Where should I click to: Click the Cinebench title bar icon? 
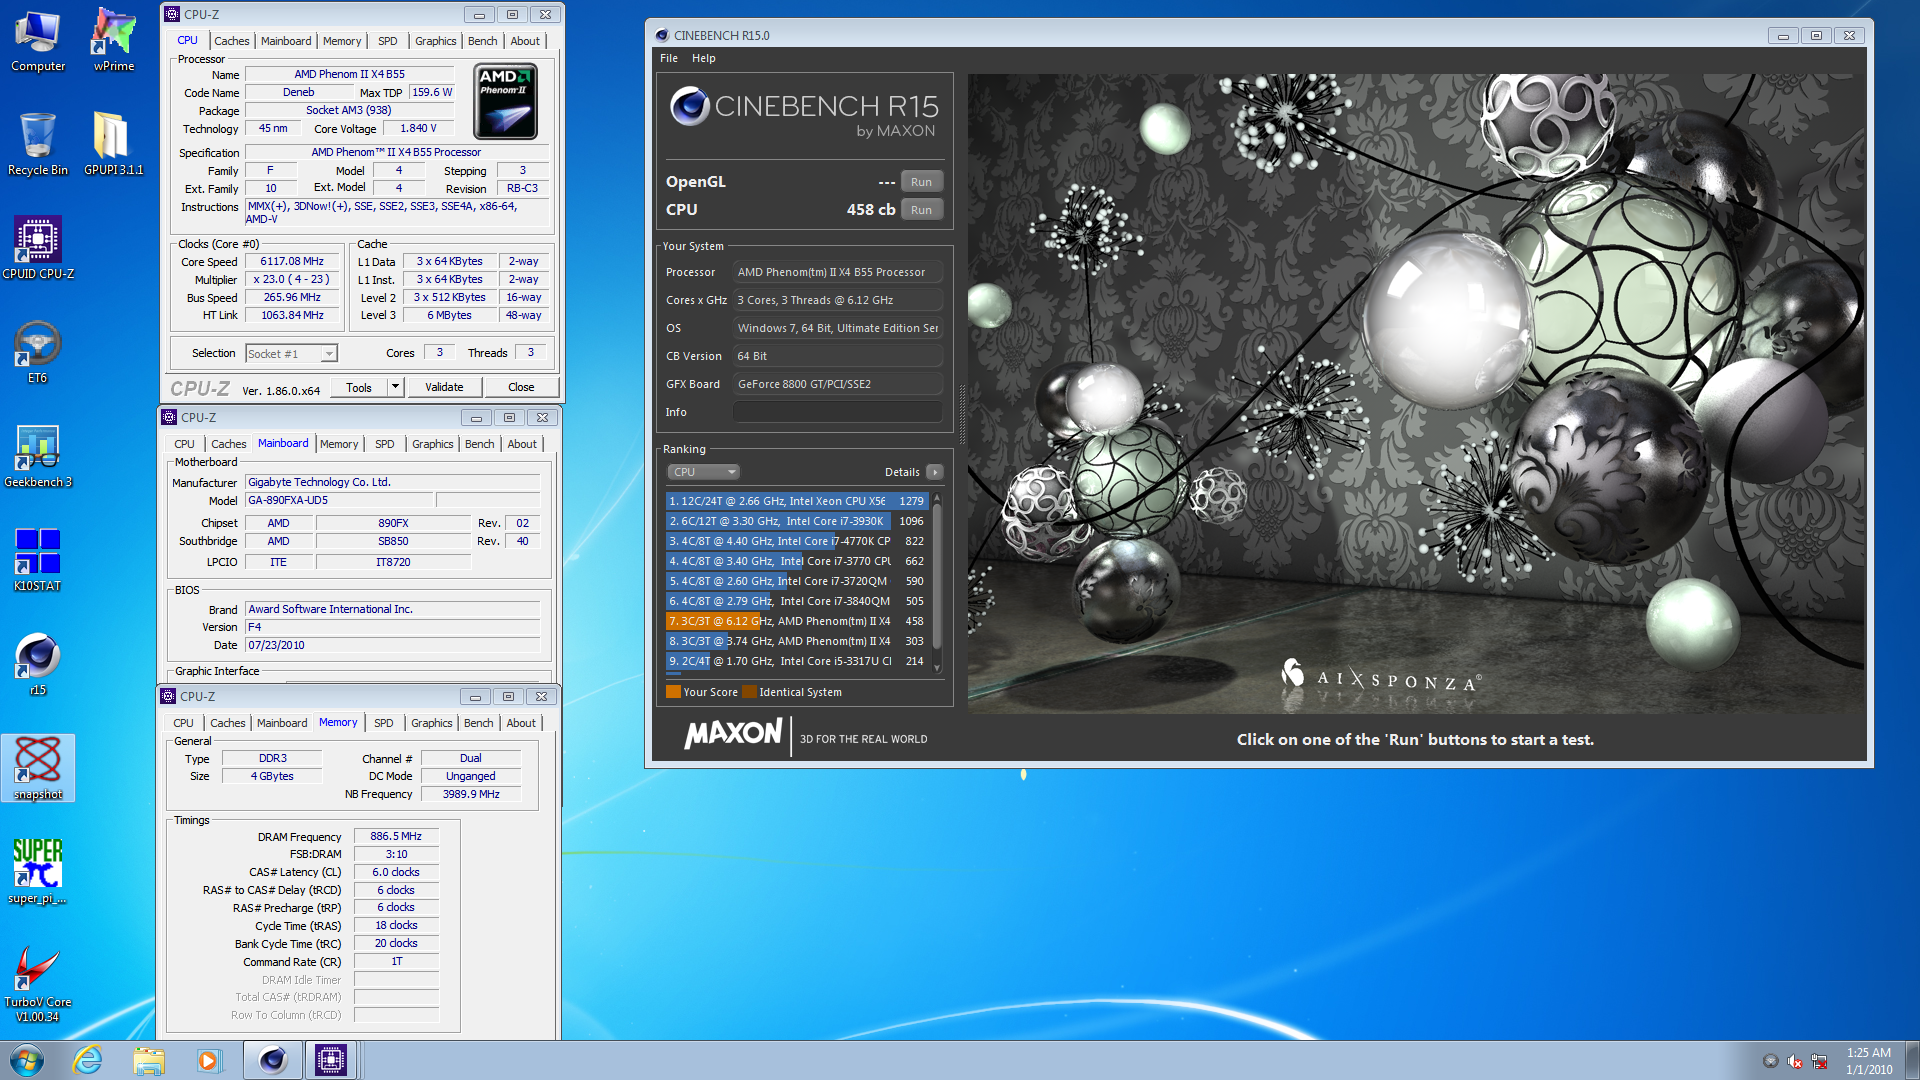click(661, 35)
